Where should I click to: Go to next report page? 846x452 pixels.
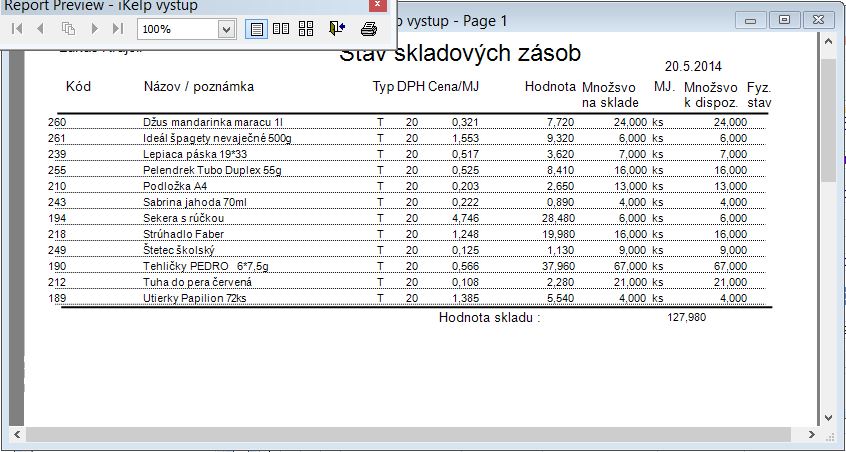(x=95, y=29)
